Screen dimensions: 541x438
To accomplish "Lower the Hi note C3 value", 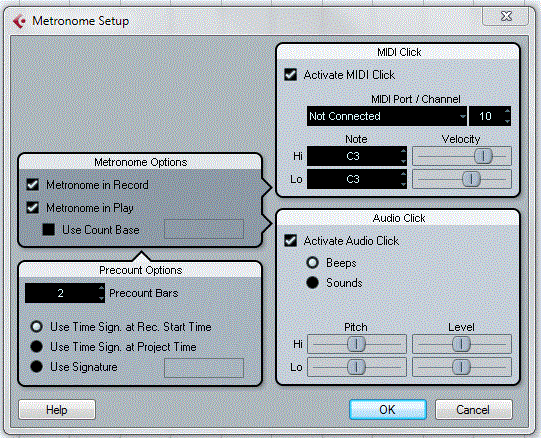I will pyautogui.click(x=403, y=161).
